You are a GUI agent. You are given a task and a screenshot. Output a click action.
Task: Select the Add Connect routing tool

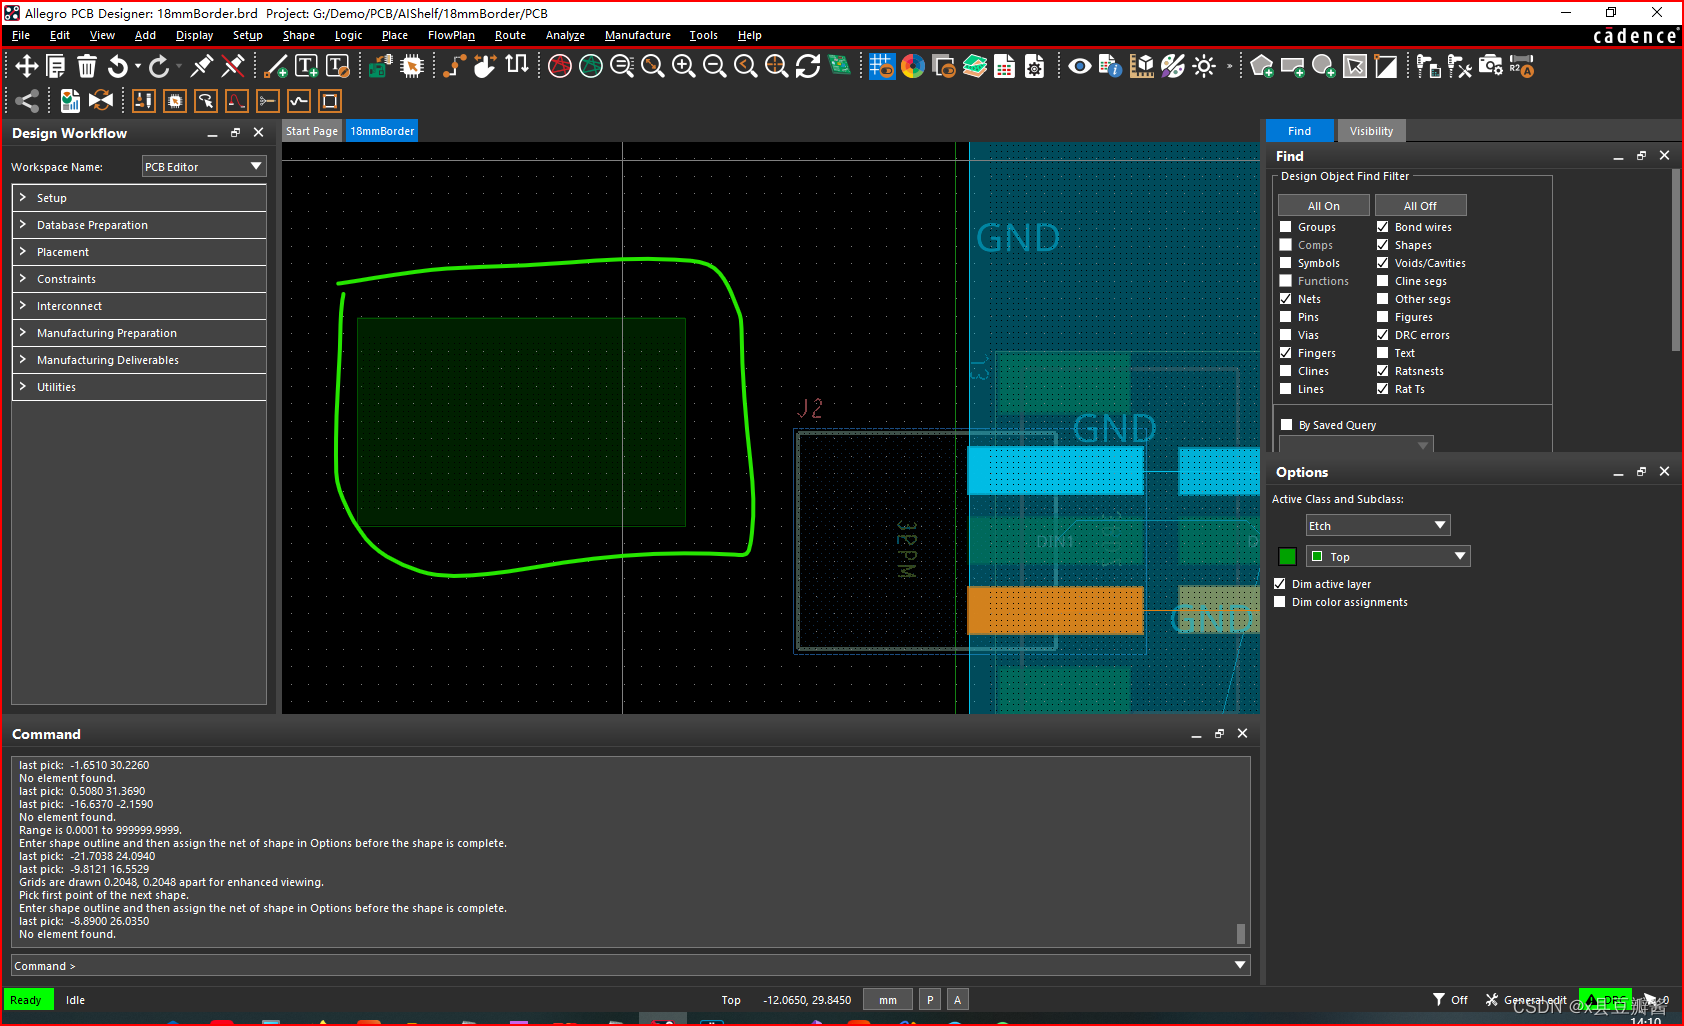pos(454,66)
